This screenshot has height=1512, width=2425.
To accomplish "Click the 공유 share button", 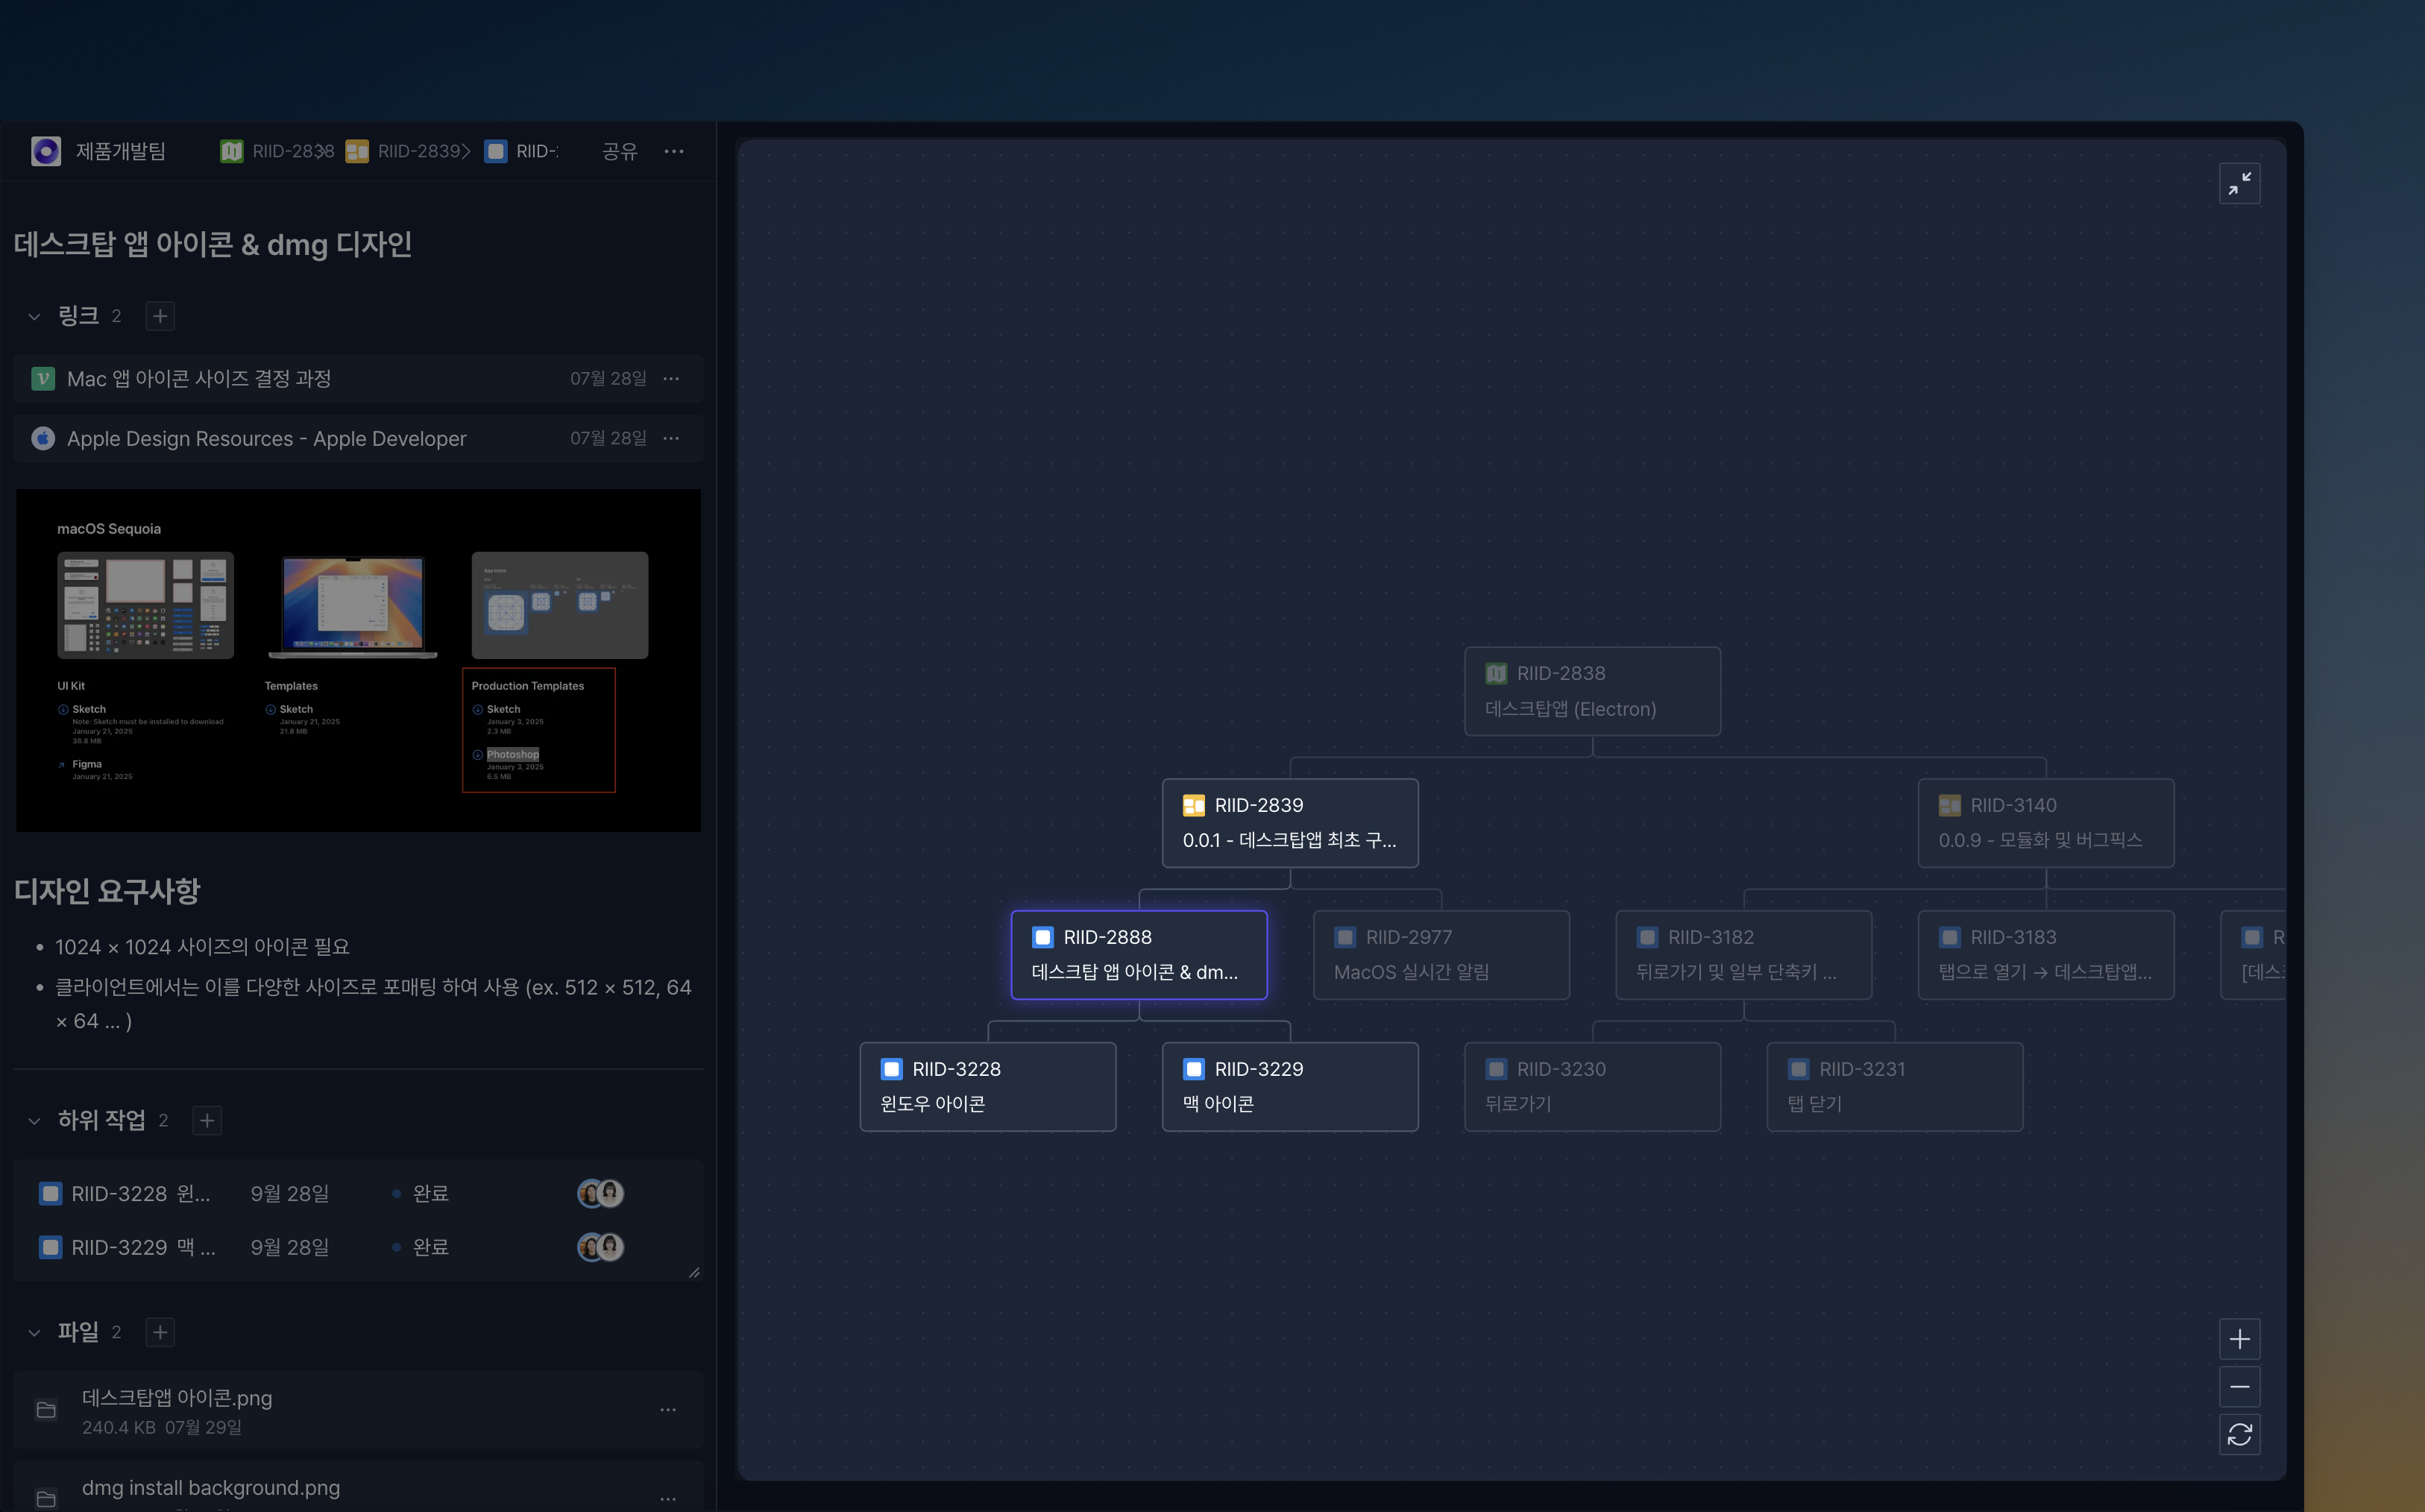I will [619, 151].
